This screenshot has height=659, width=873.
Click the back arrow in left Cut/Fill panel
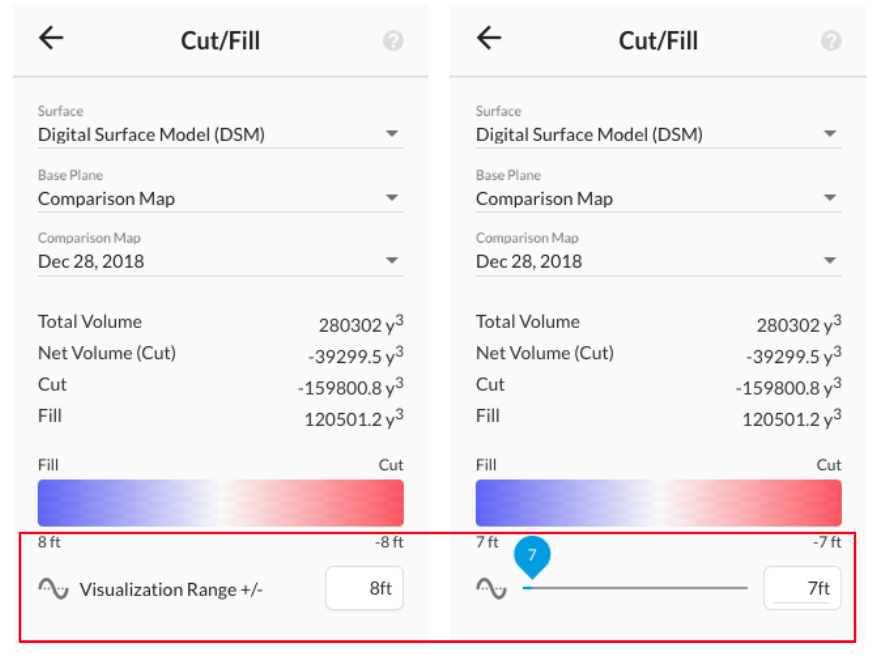coord(51,38)
